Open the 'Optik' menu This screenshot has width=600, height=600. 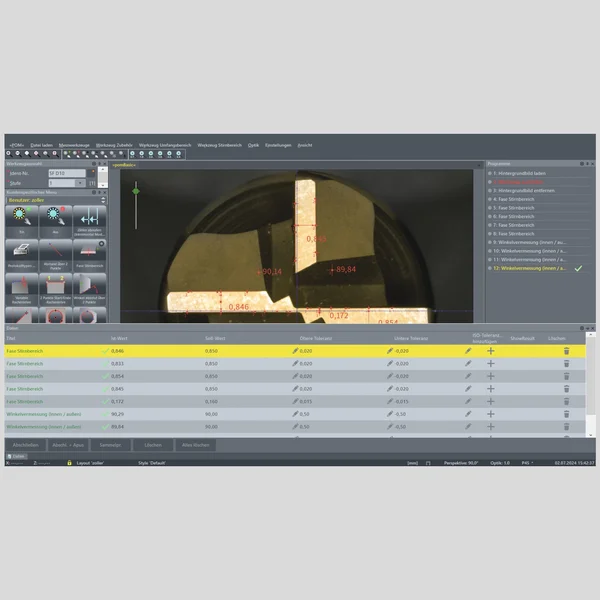[x=253, y=145]
